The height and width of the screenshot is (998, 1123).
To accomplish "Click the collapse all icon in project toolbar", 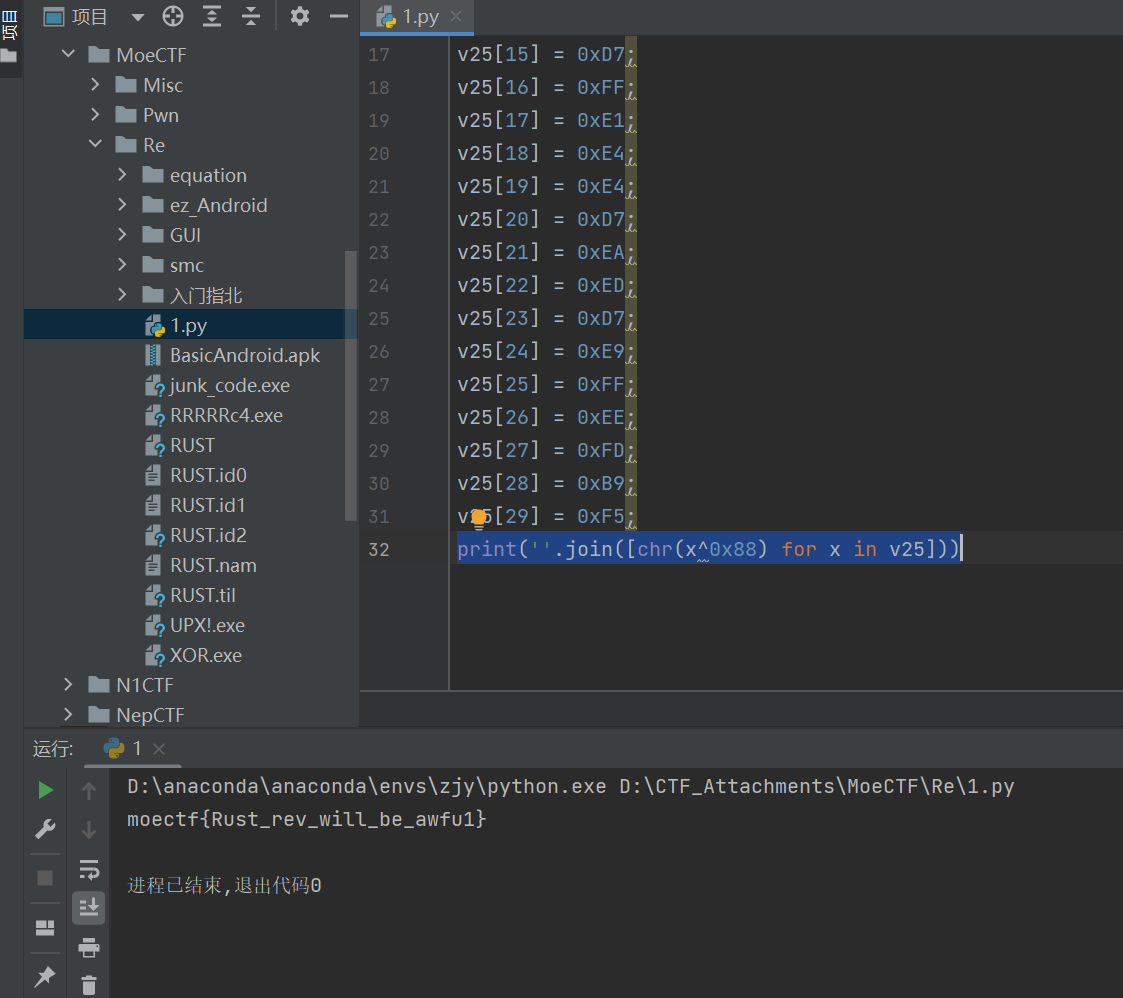I will tap(250, 16).
